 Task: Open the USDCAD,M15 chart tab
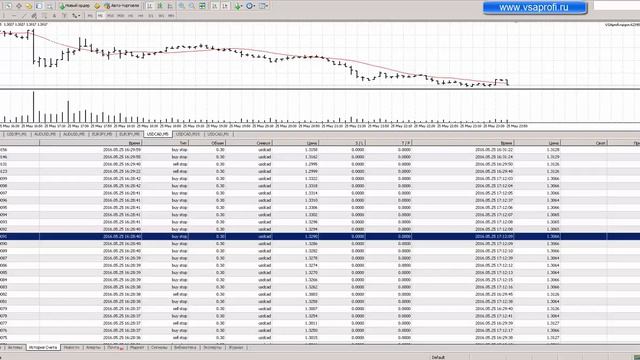(x=188, y=134)
